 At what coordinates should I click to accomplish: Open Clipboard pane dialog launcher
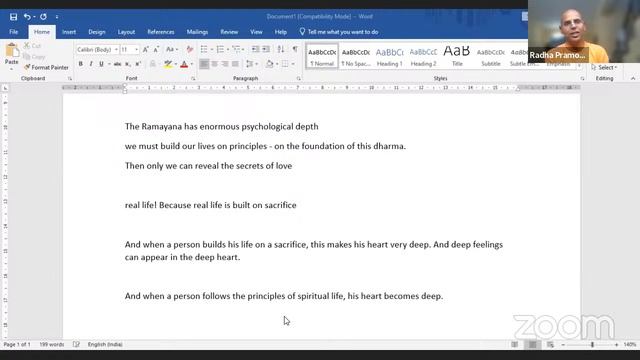point(70,78)
